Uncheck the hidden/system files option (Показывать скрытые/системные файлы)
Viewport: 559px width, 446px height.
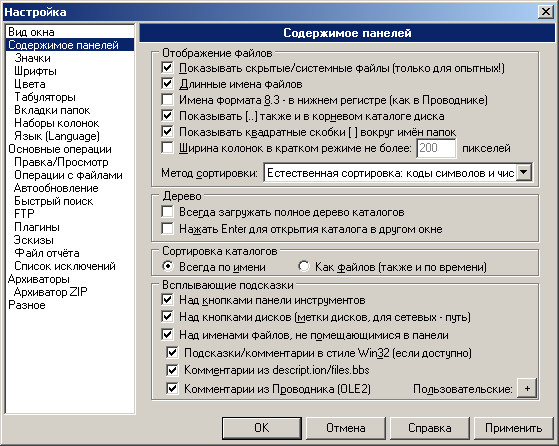point(167,67)
